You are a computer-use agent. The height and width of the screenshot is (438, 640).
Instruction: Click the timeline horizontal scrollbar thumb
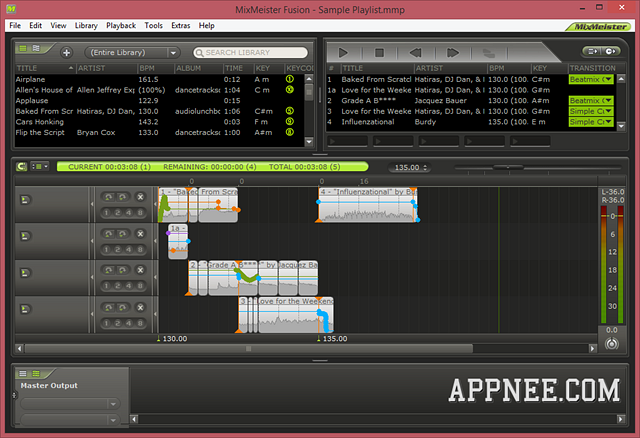(x=249, y=349)
